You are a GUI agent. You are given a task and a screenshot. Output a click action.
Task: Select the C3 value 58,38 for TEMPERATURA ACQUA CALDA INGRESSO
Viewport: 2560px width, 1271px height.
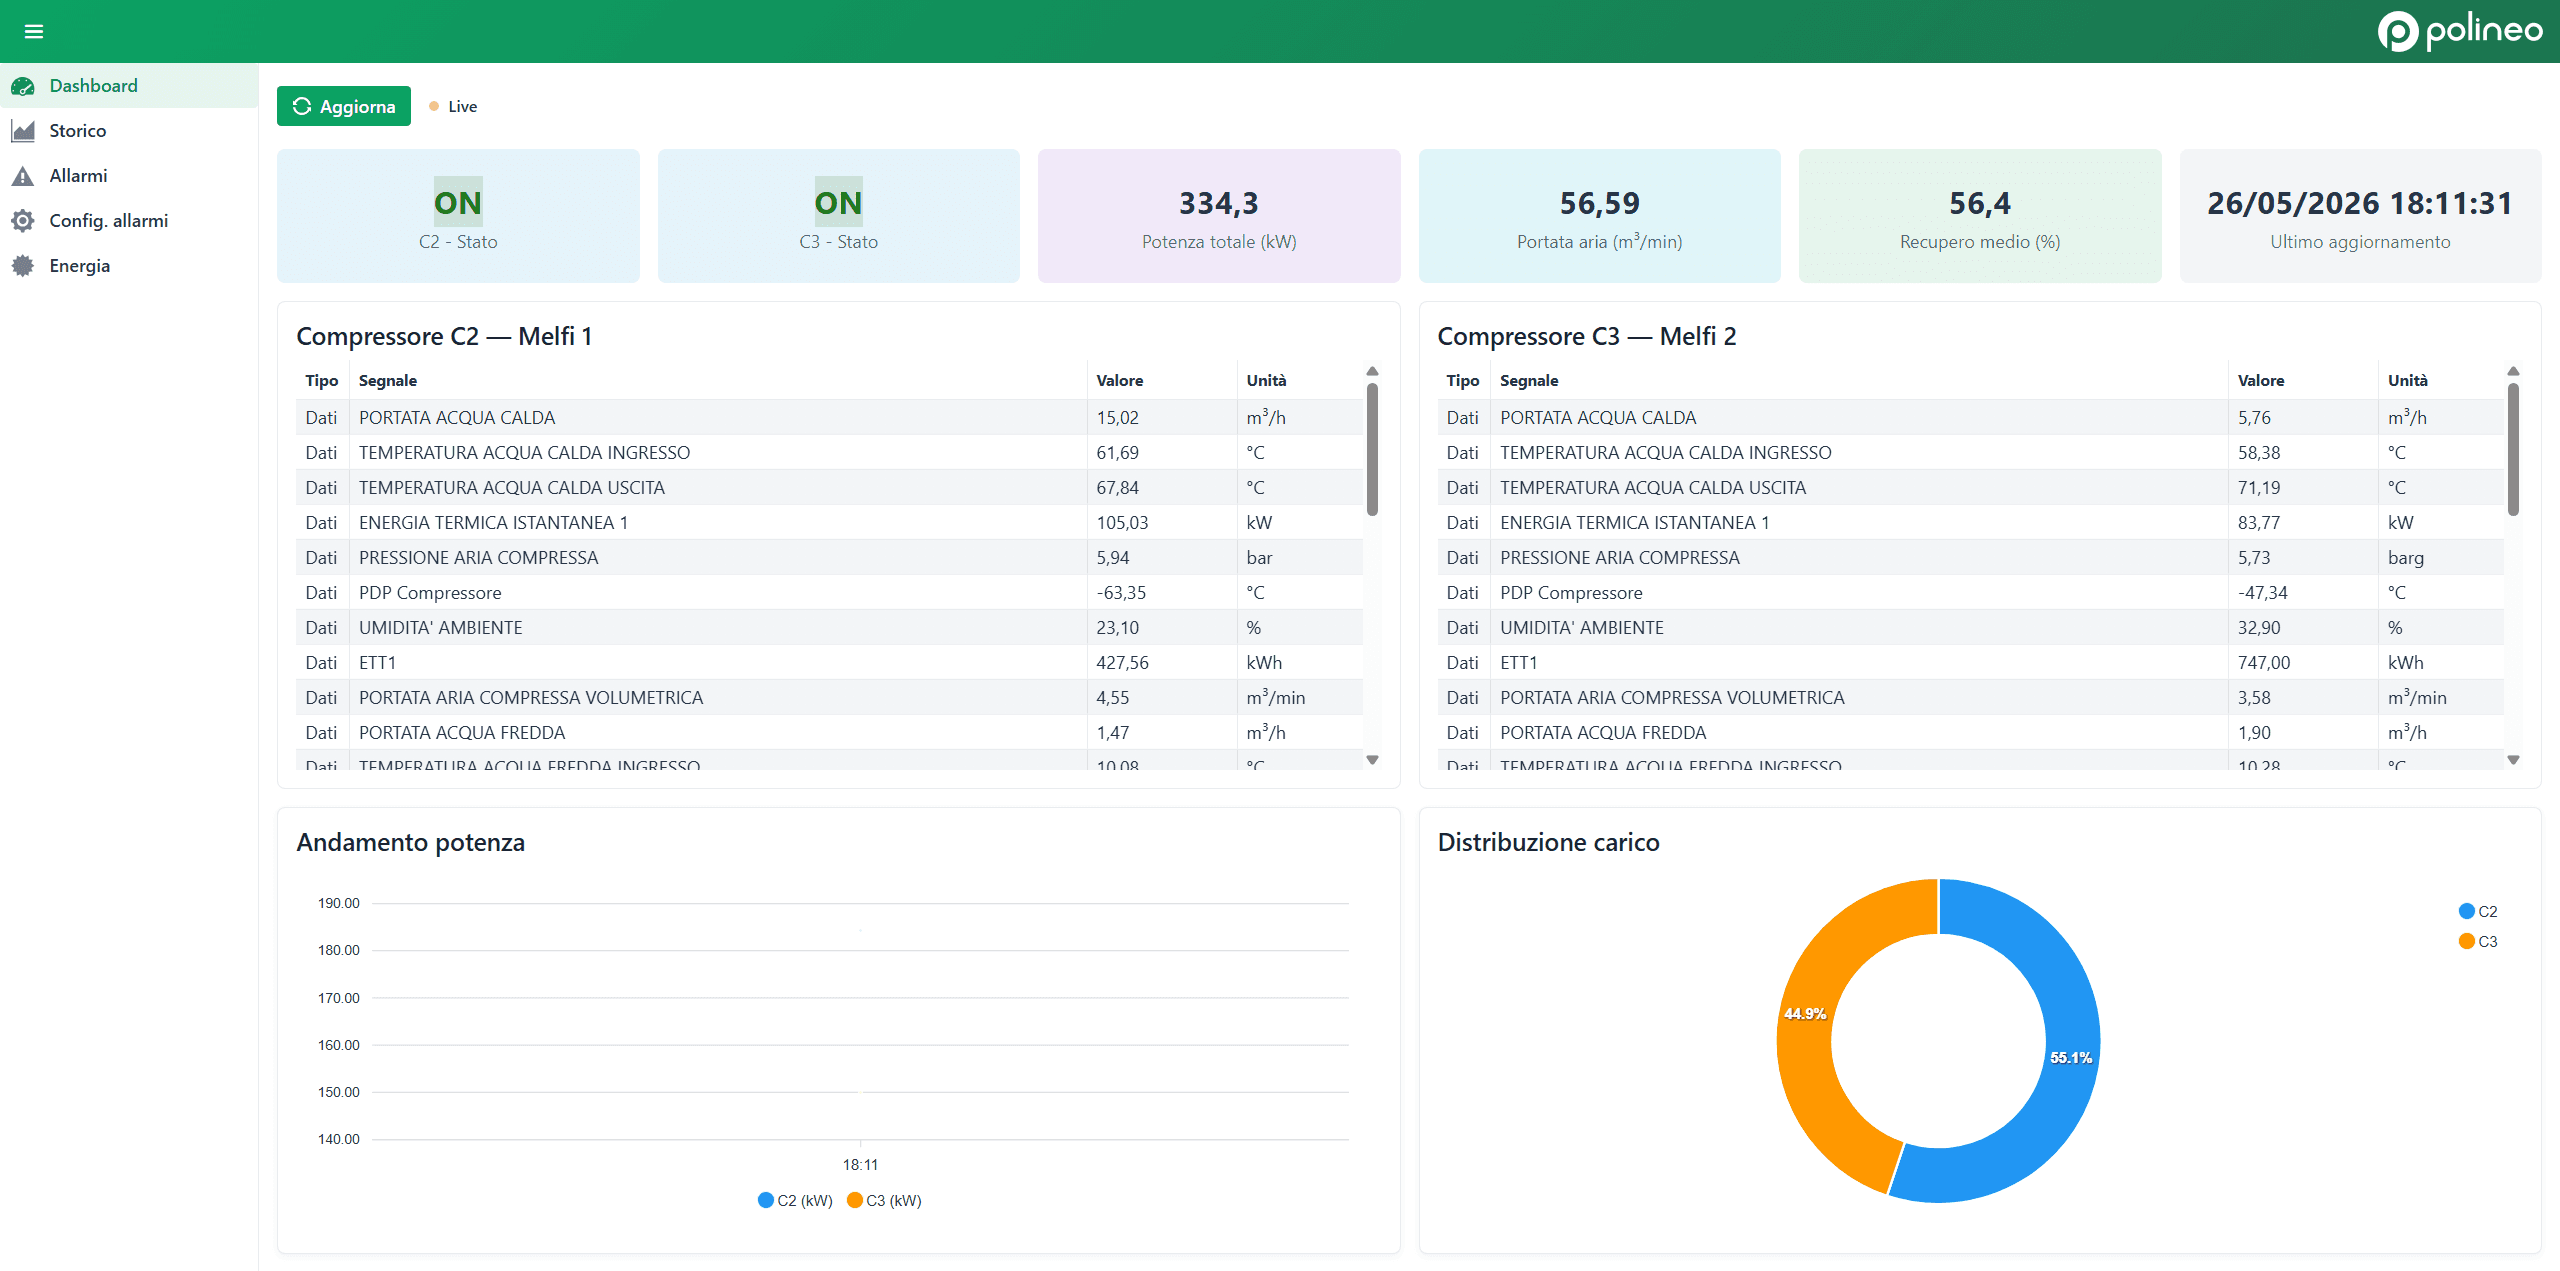[x=2260, y=453]
